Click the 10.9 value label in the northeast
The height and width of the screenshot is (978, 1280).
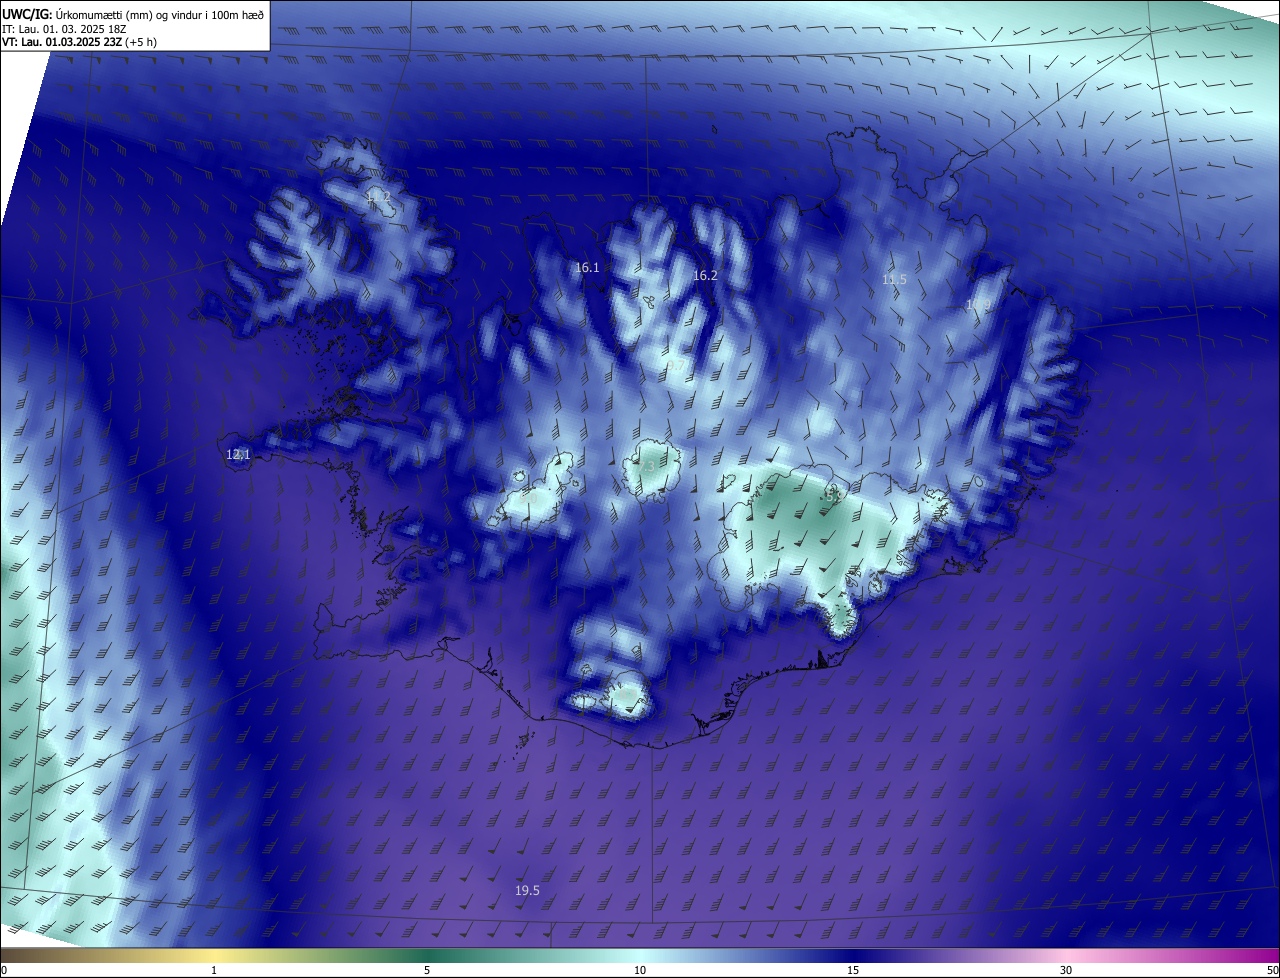pyautogui.click(x=979, y=305)
